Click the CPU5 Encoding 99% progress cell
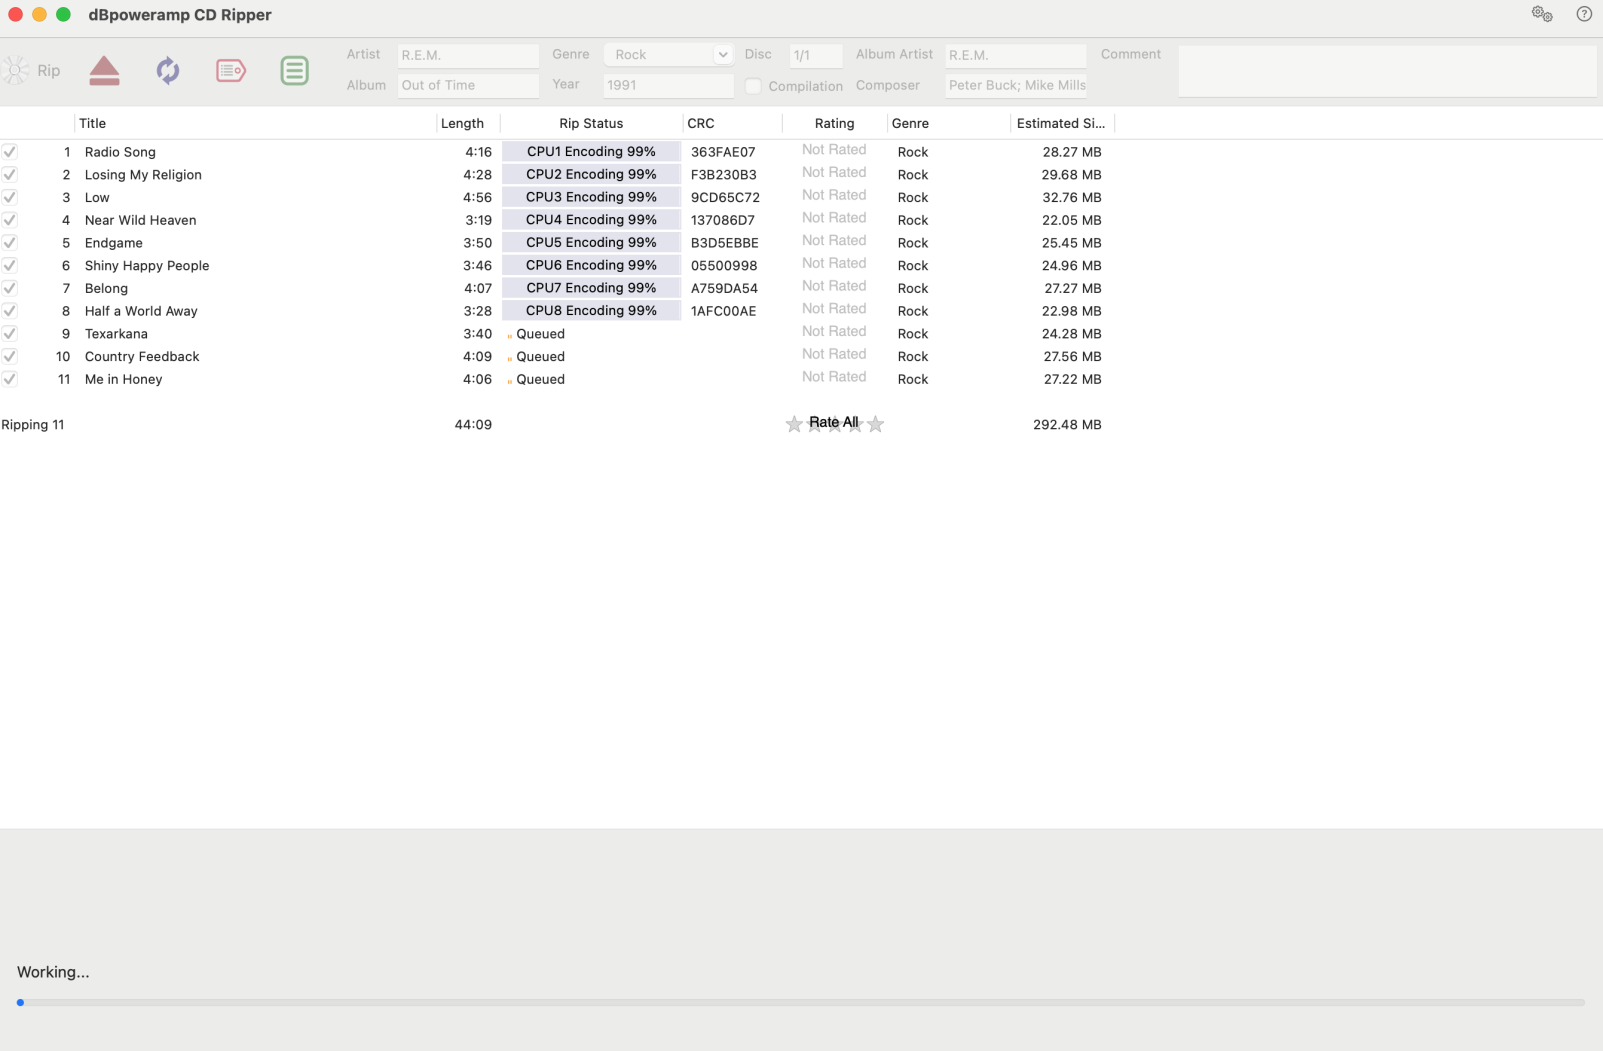 [591, 242]
